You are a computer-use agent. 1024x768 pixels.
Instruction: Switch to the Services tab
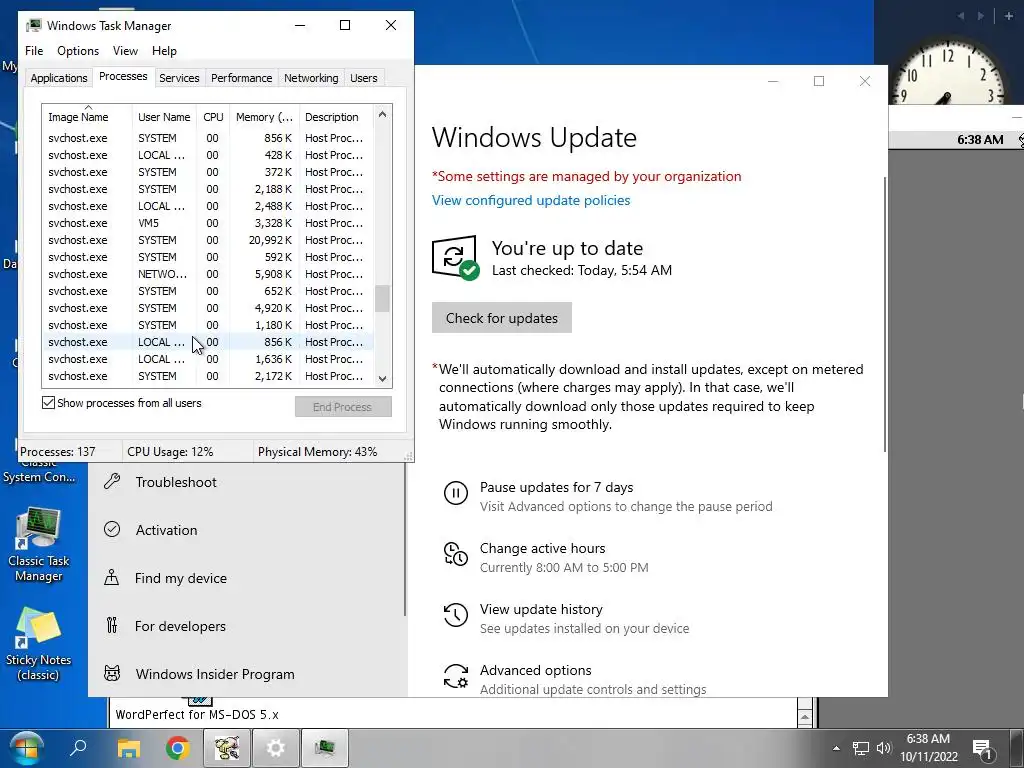[179, 78]
